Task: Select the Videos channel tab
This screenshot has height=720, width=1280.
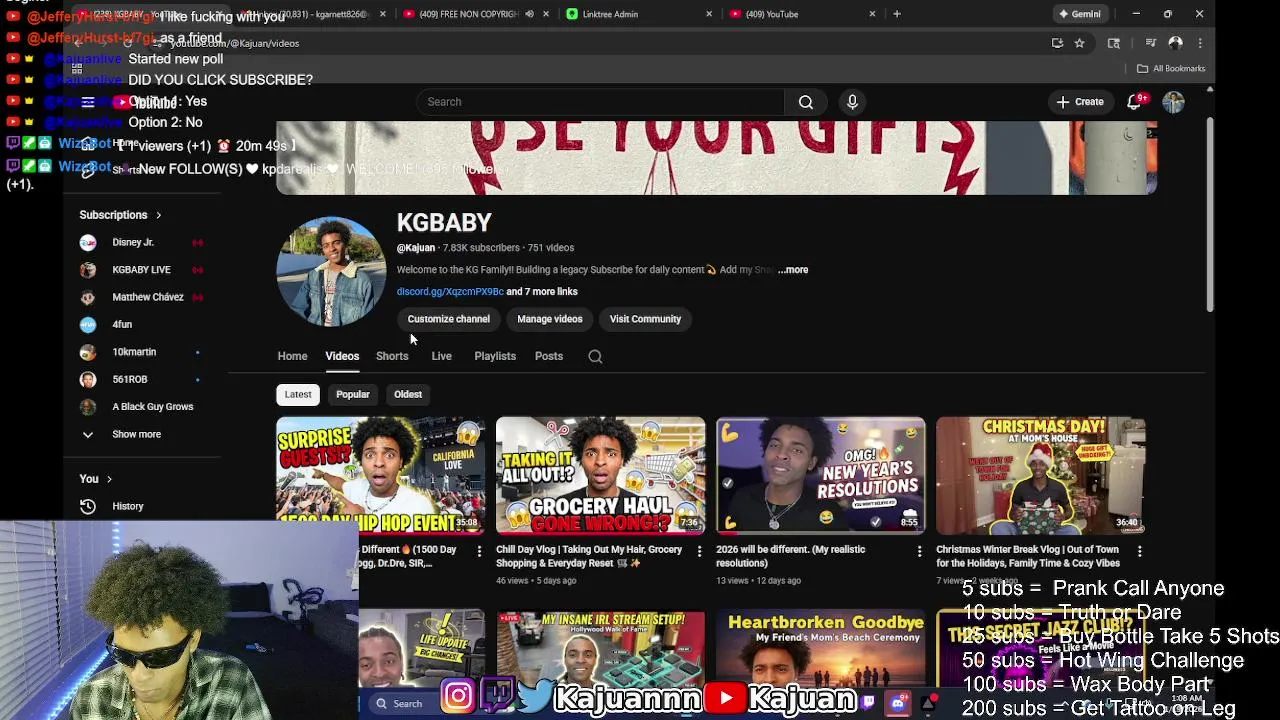Action: (342, 356)
